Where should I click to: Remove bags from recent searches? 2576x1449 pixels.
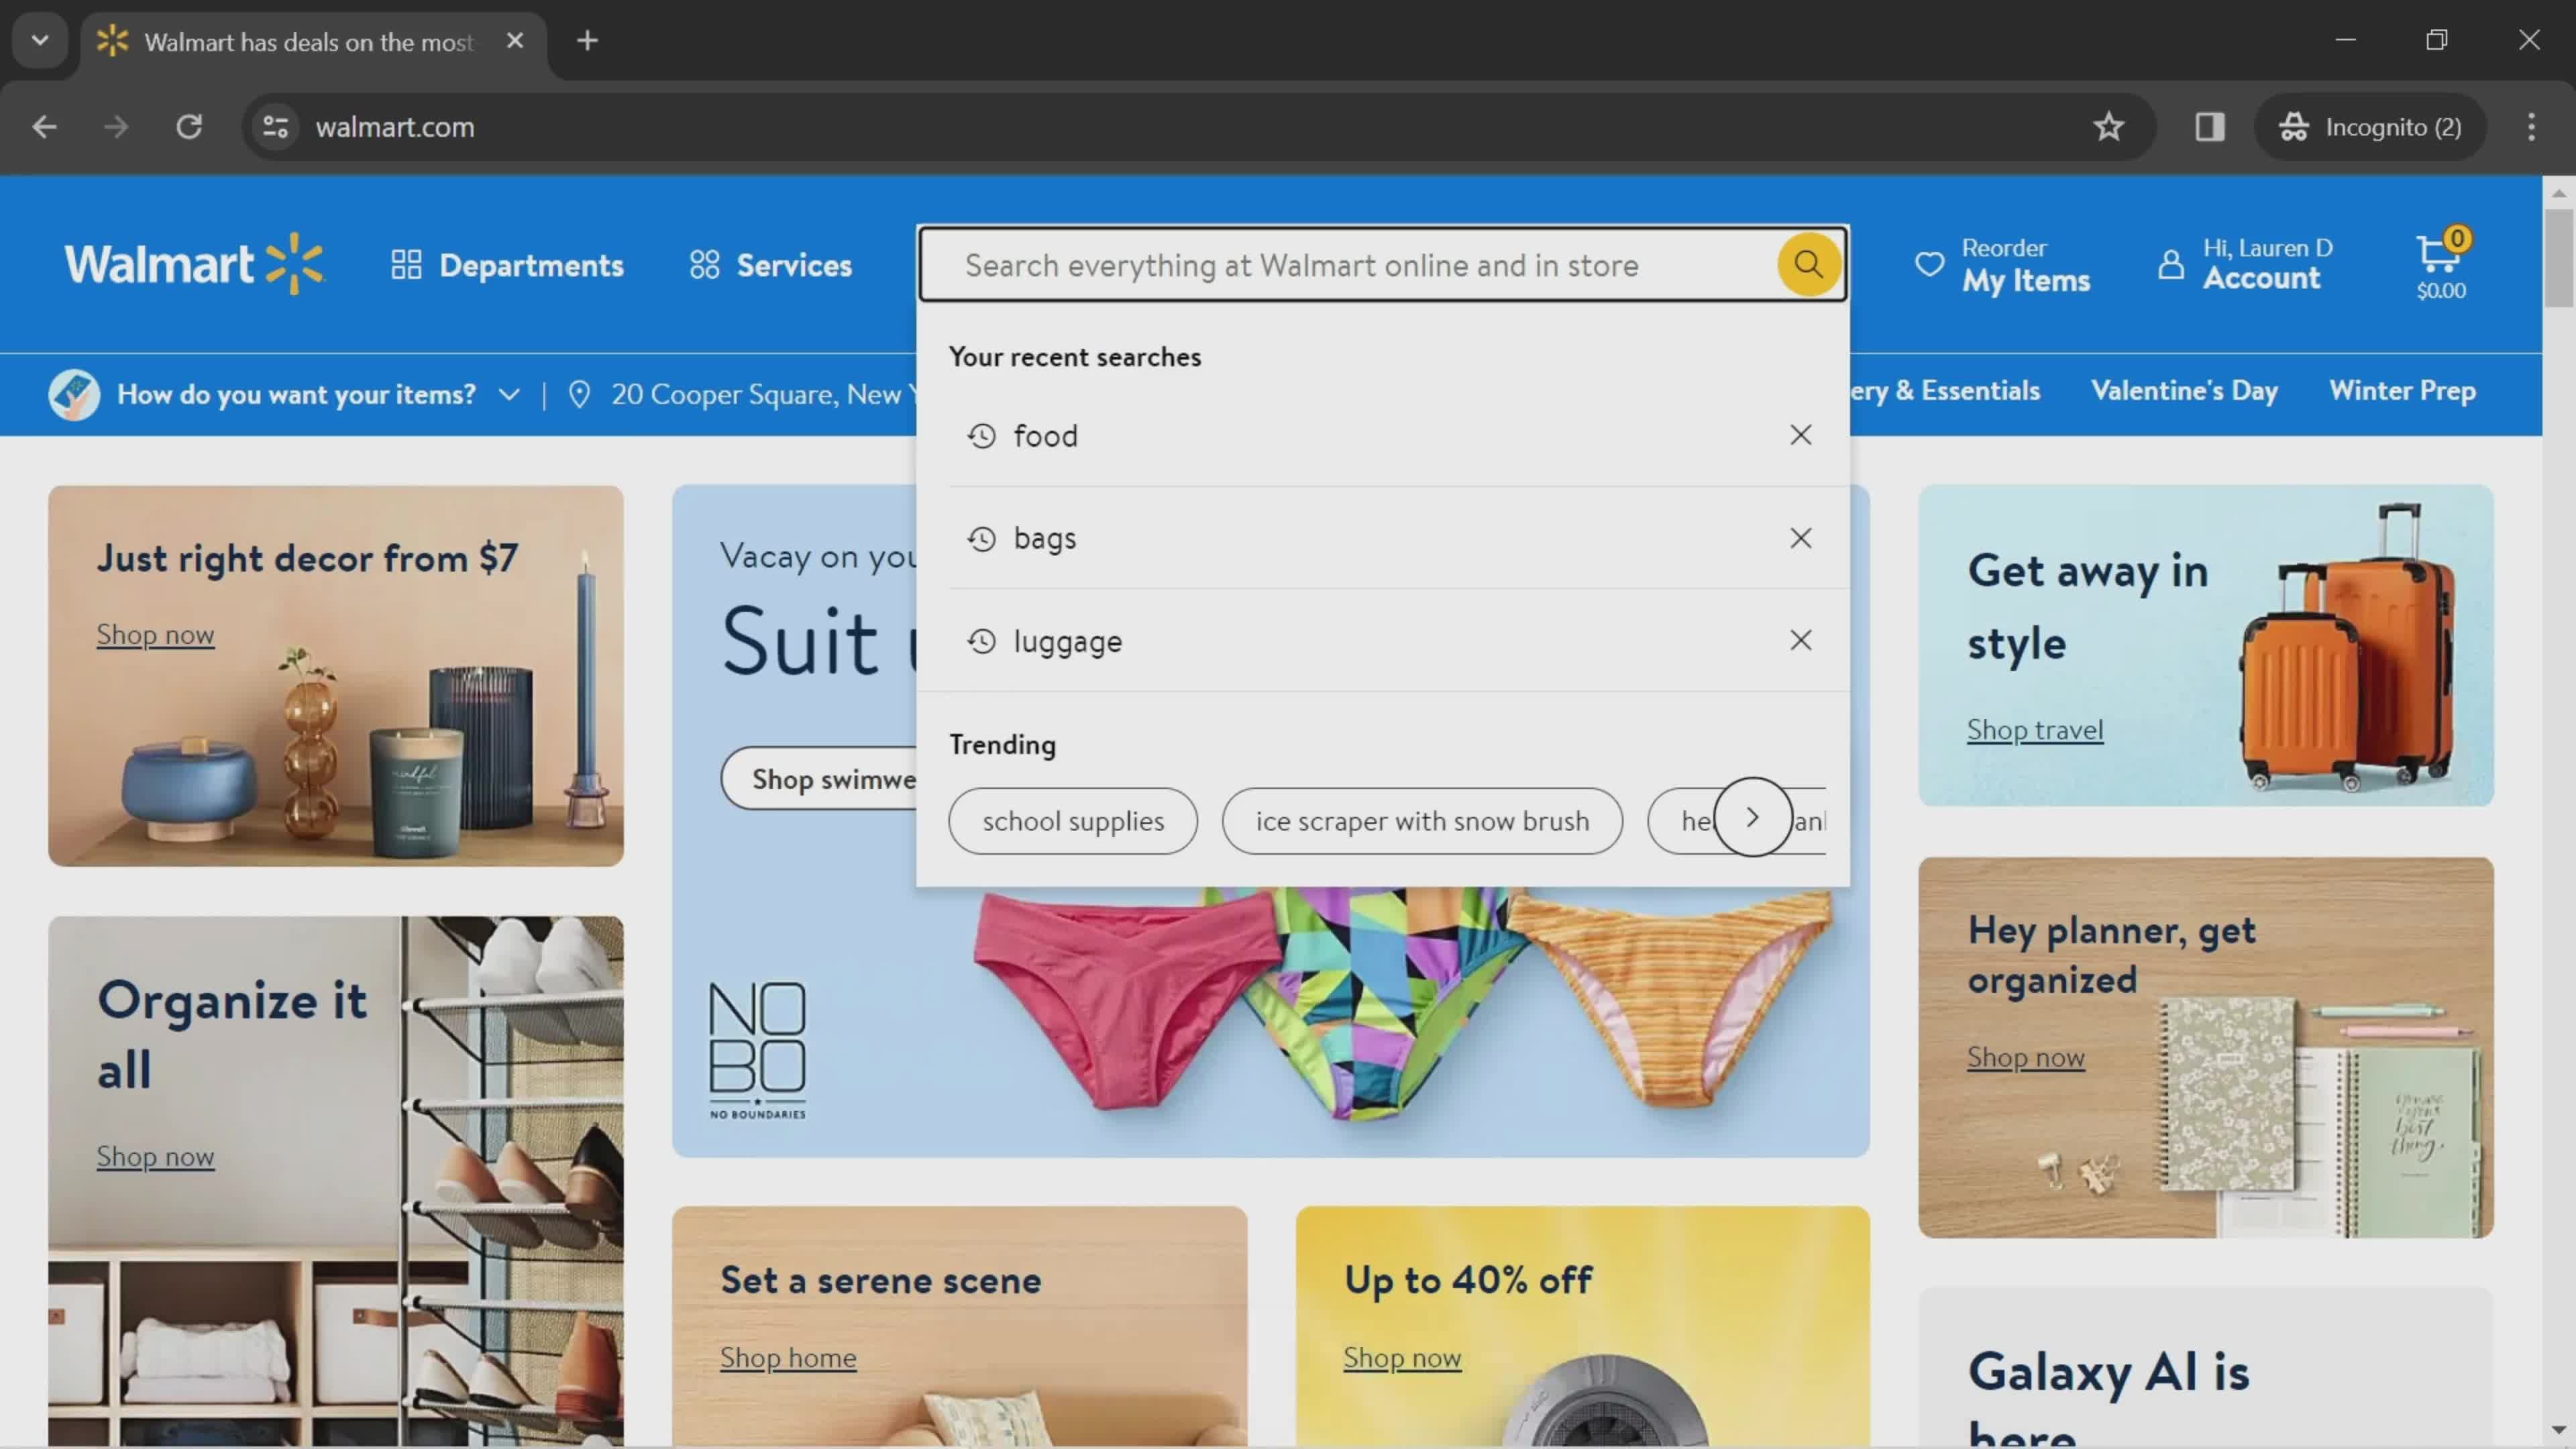[1801, 538]
